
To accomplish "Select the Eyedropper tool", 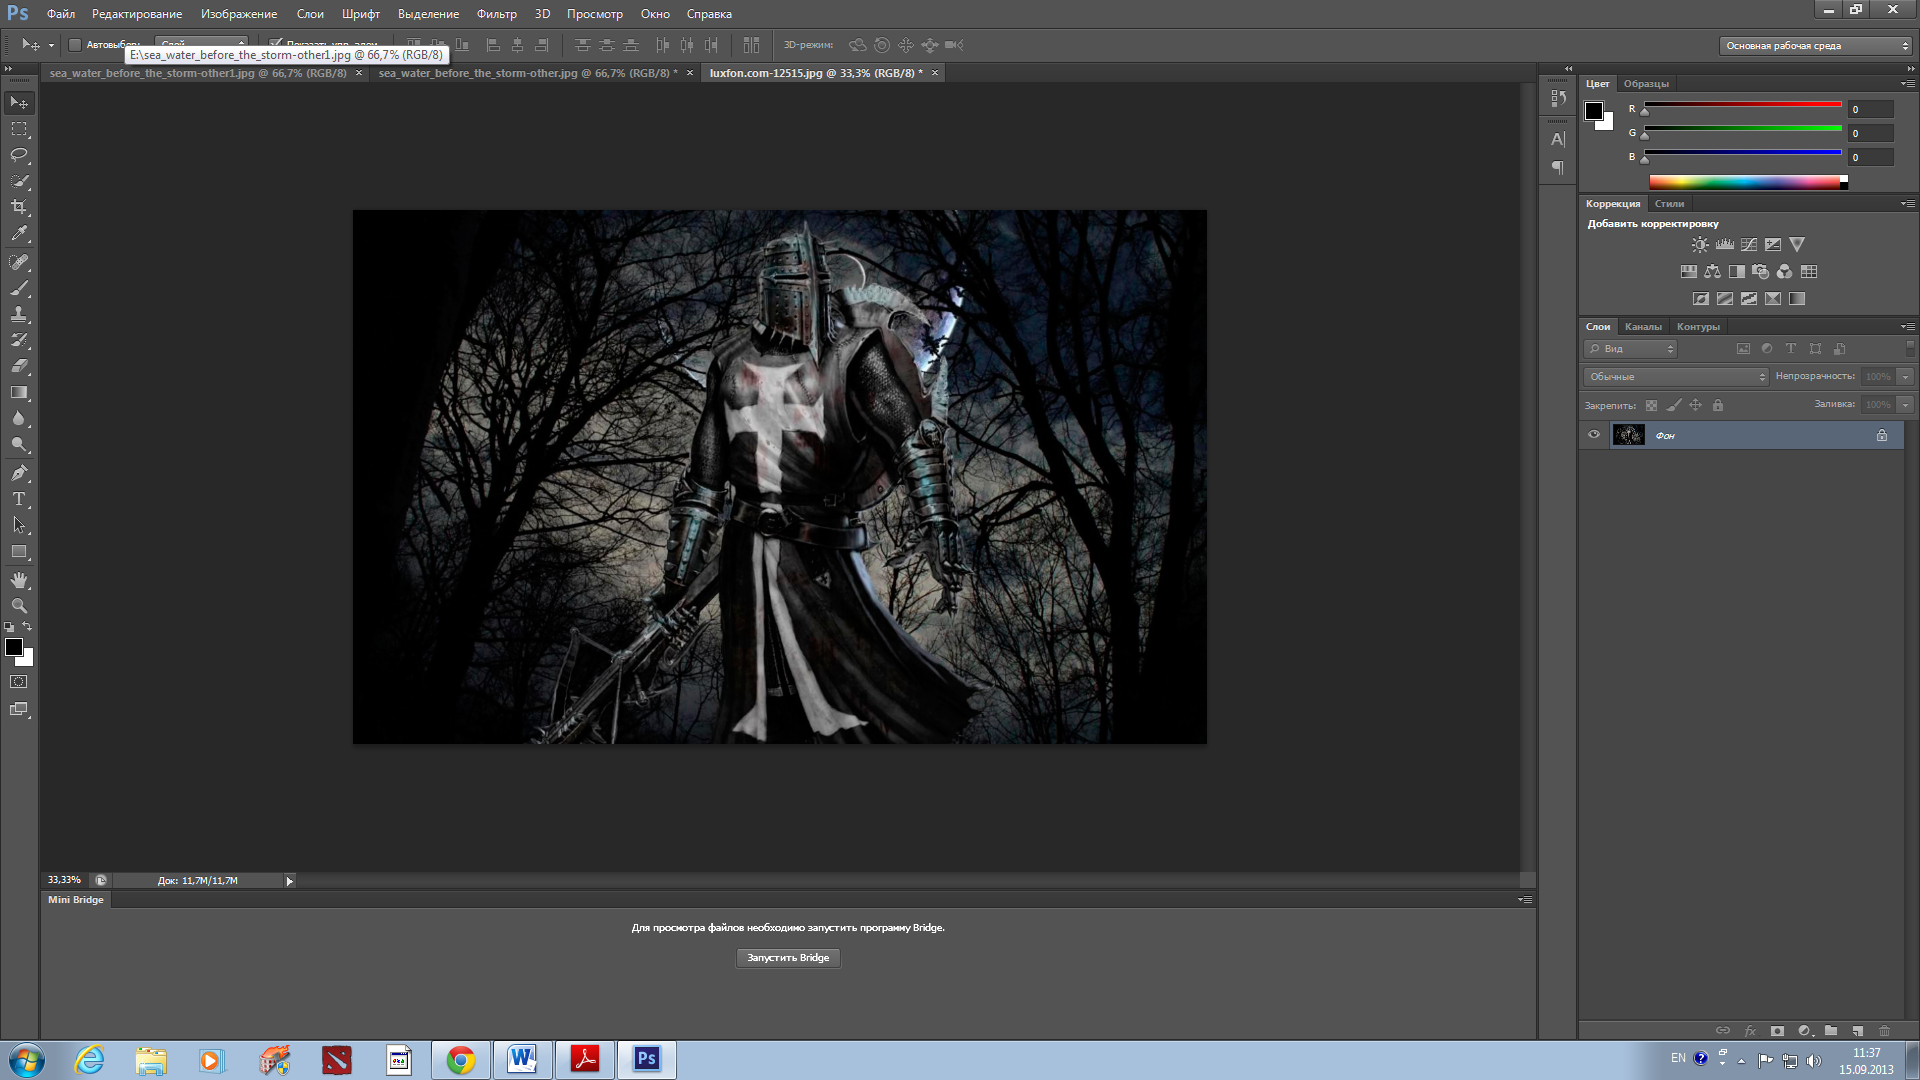I will click(19, 234).
